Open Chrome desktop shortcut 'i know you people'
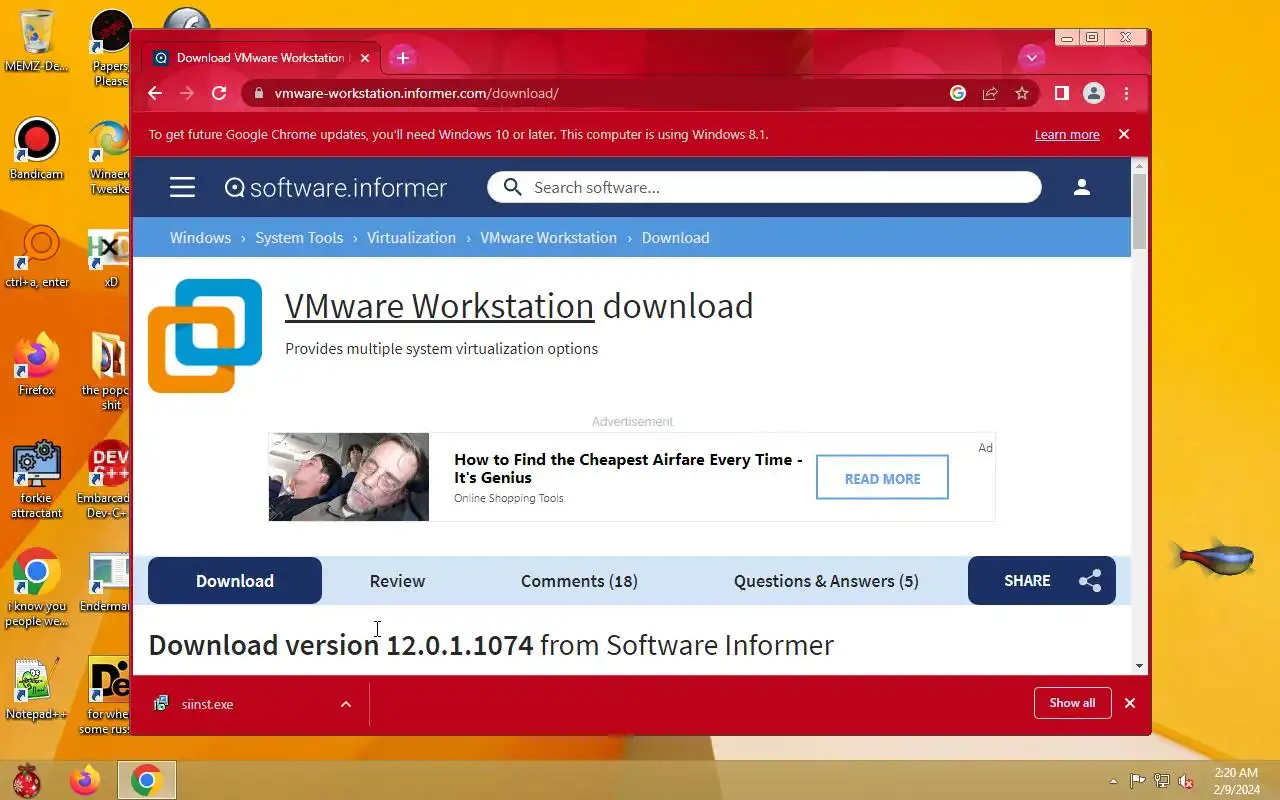 (37, 588)
